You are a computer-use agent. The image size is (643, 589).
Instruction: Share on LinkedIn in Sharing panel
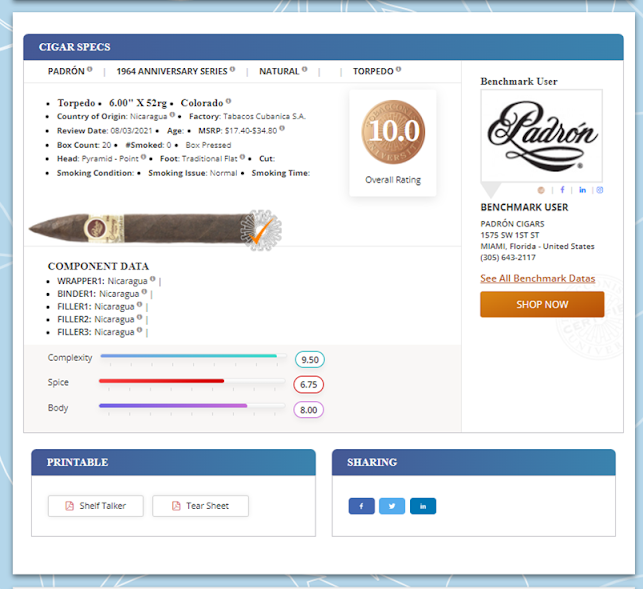[423, 506]
